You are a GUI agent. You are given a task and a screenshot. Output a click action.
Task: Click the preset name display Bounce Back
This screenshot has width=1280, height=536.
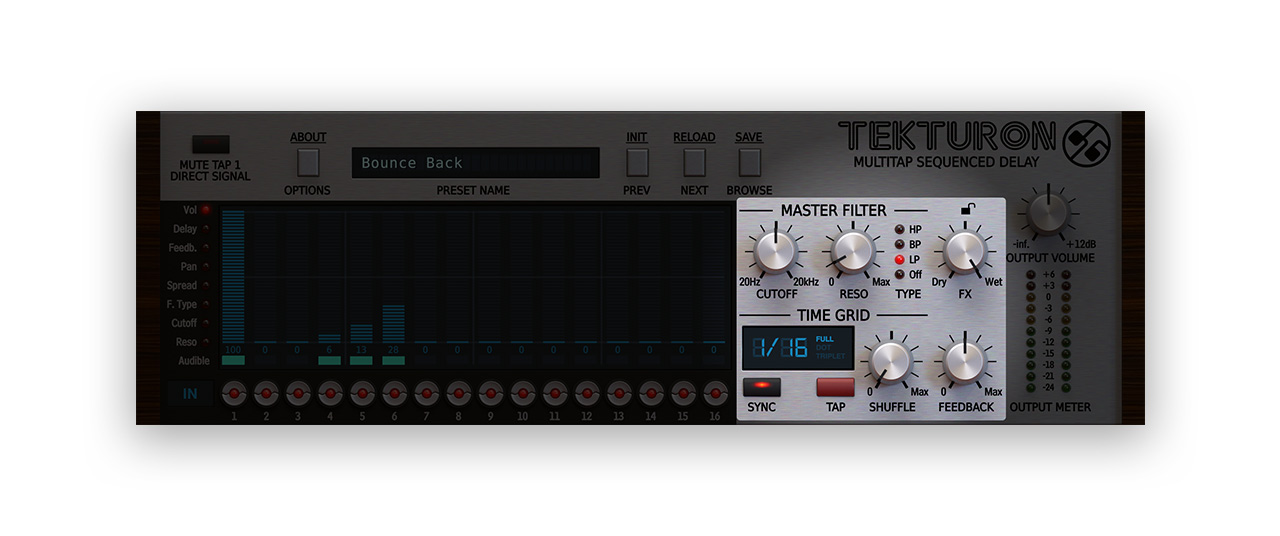[x=476, y=163]
